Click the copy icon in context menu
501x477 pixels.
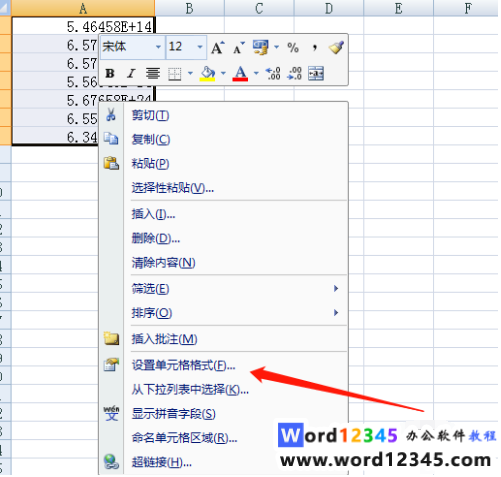tap(111, 138)
